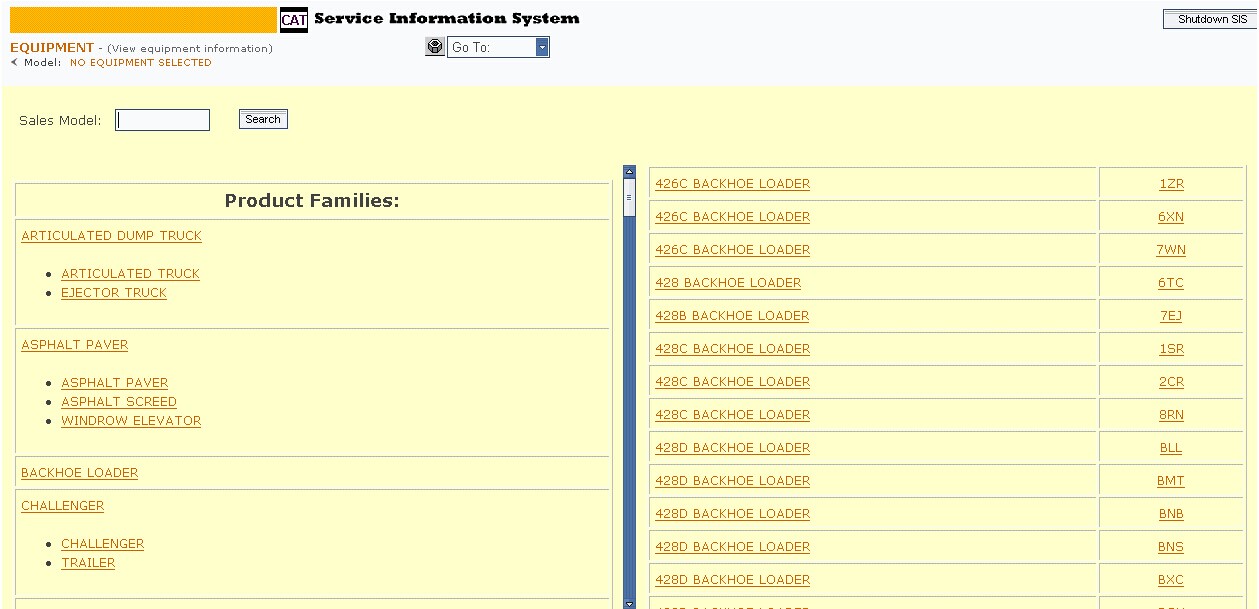
Task: Open the TRAILER link
Action: [x=88, y=563]
